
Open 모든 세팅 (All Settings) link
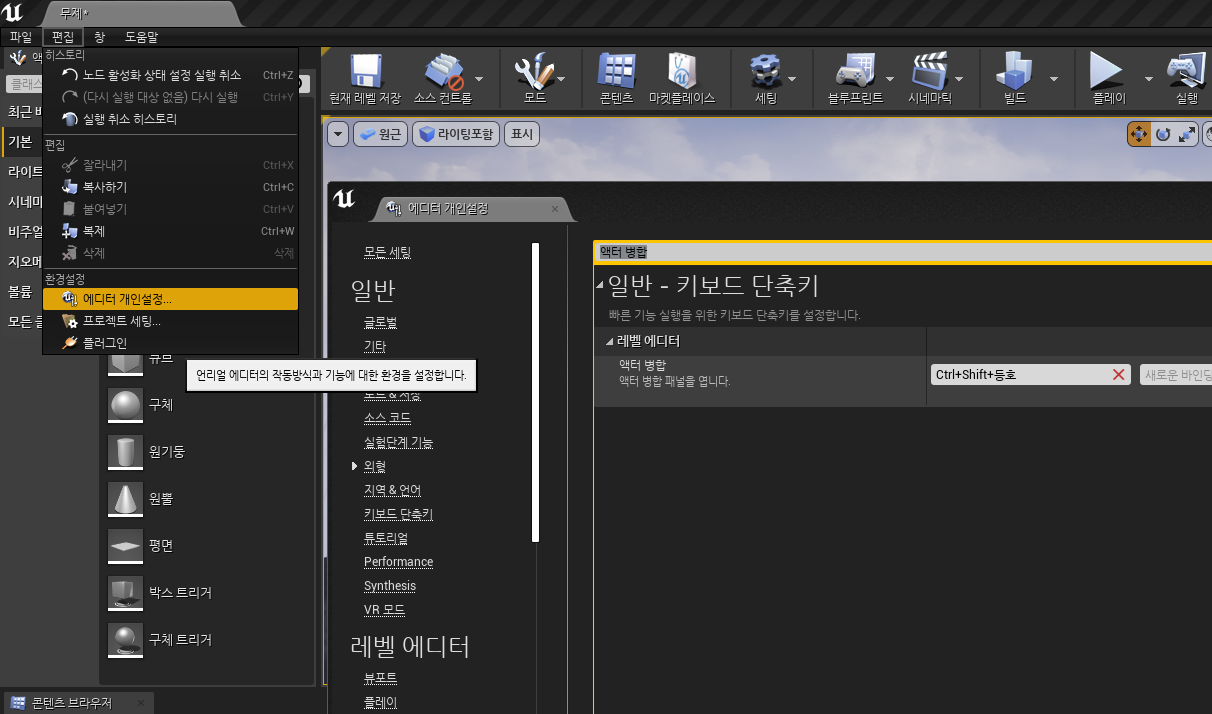tap(387, 252)
